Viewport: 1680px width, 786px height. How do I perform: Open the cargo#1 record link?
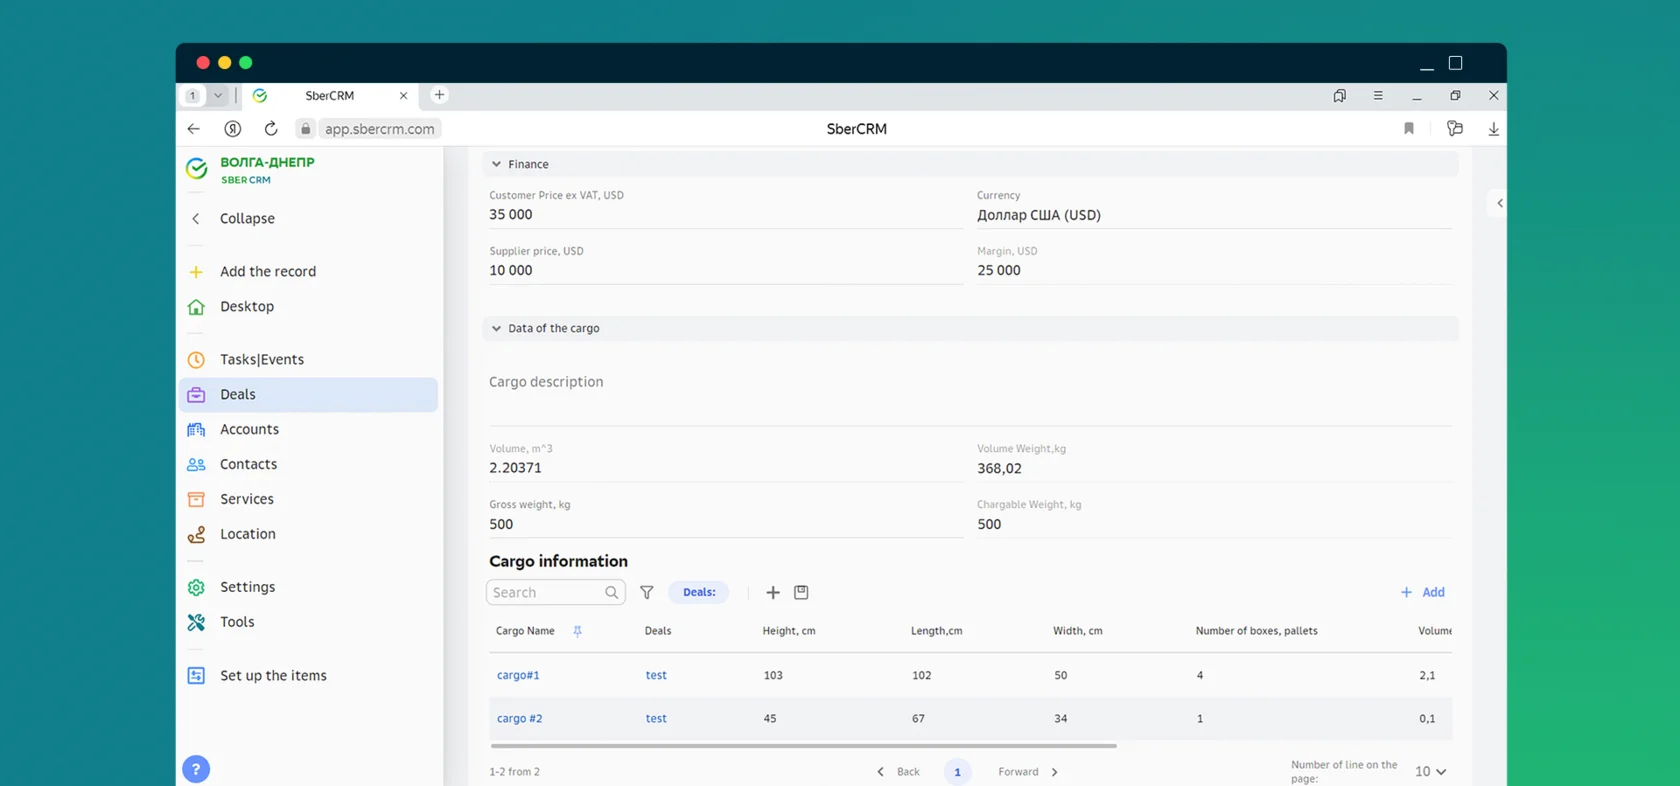pos(518,675)
